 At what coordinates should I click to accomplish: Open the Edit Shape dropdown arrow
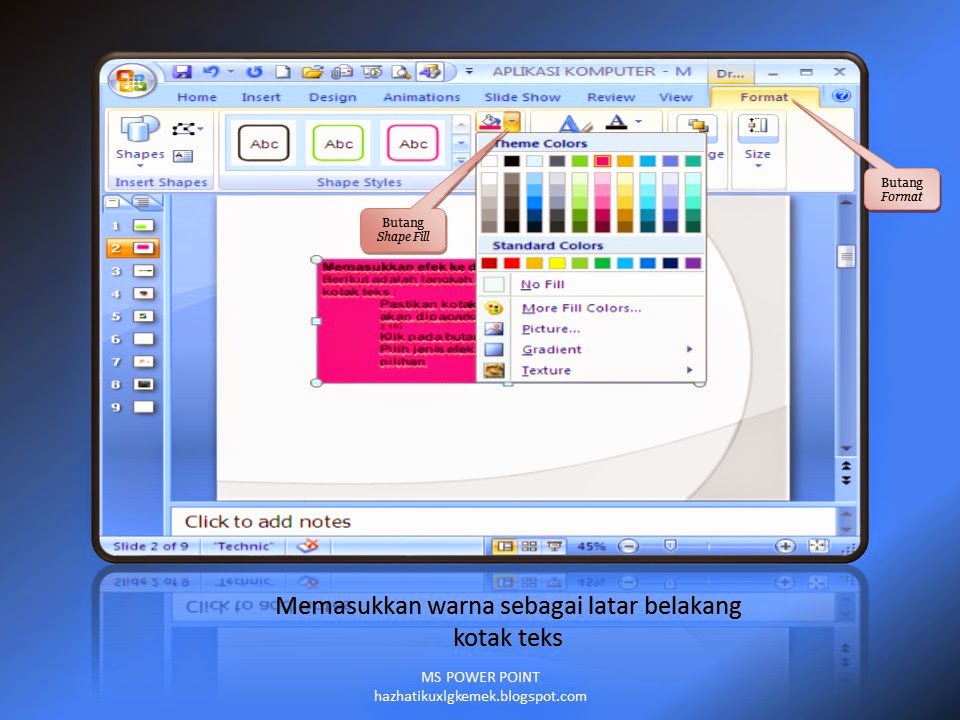(x=200, y=129)
